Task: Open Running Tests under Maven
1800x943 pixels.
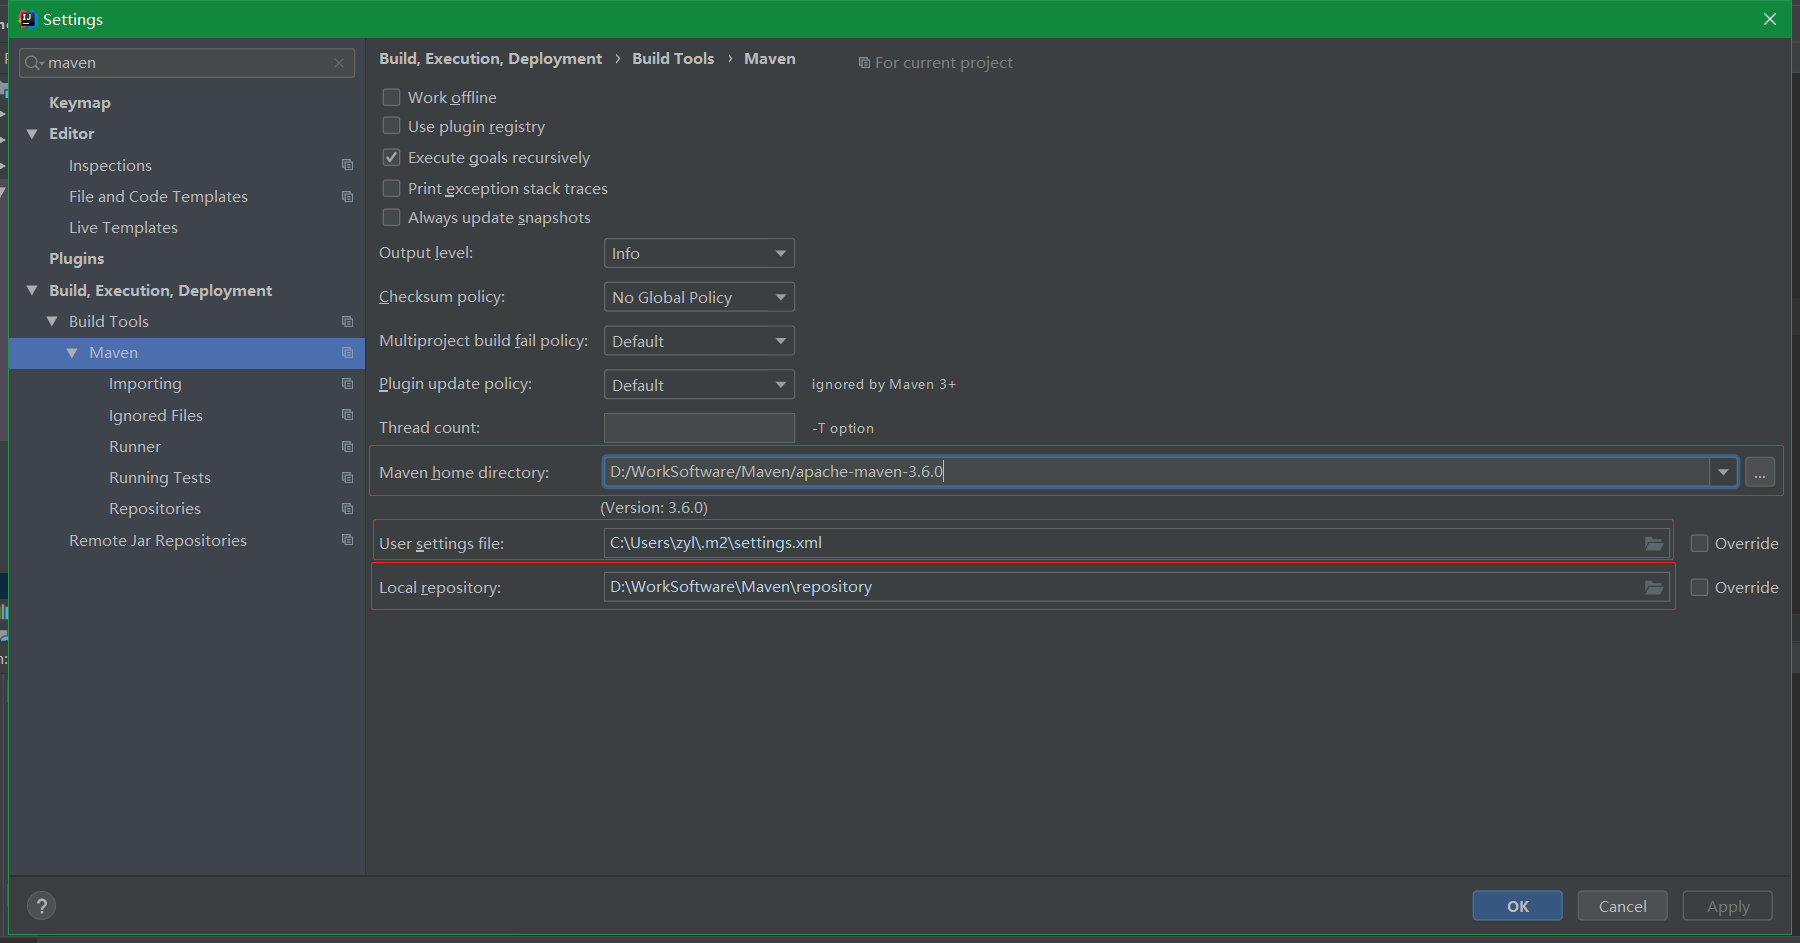Action: click(160, 477)
